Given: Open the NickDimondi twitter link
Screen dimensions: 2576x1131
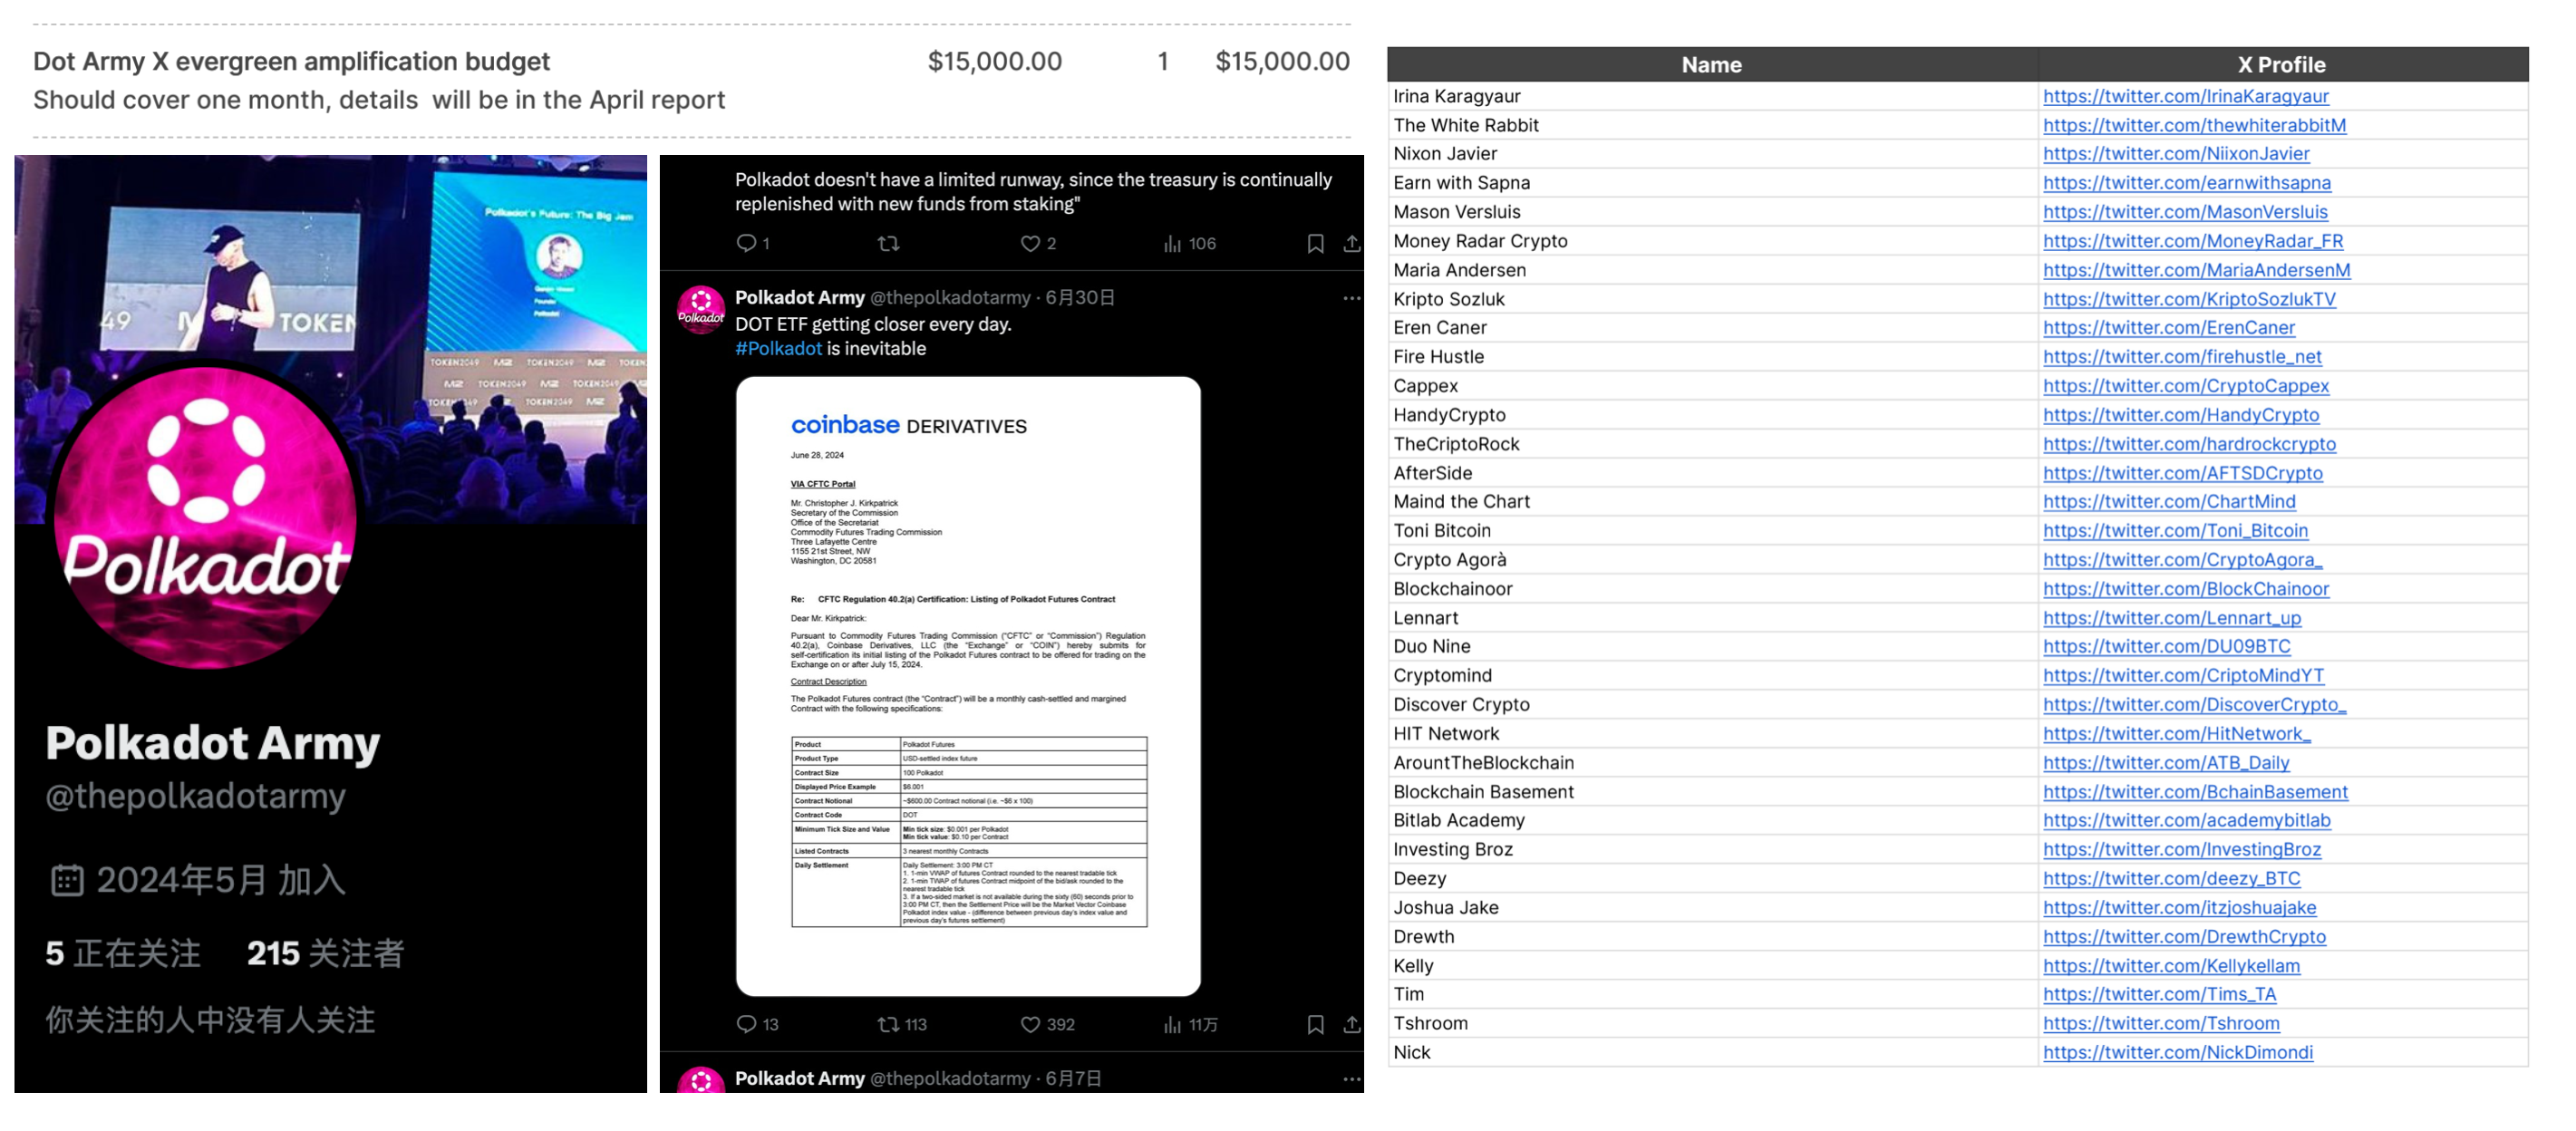Looking at the screenshot, I should [2177, 1052].
